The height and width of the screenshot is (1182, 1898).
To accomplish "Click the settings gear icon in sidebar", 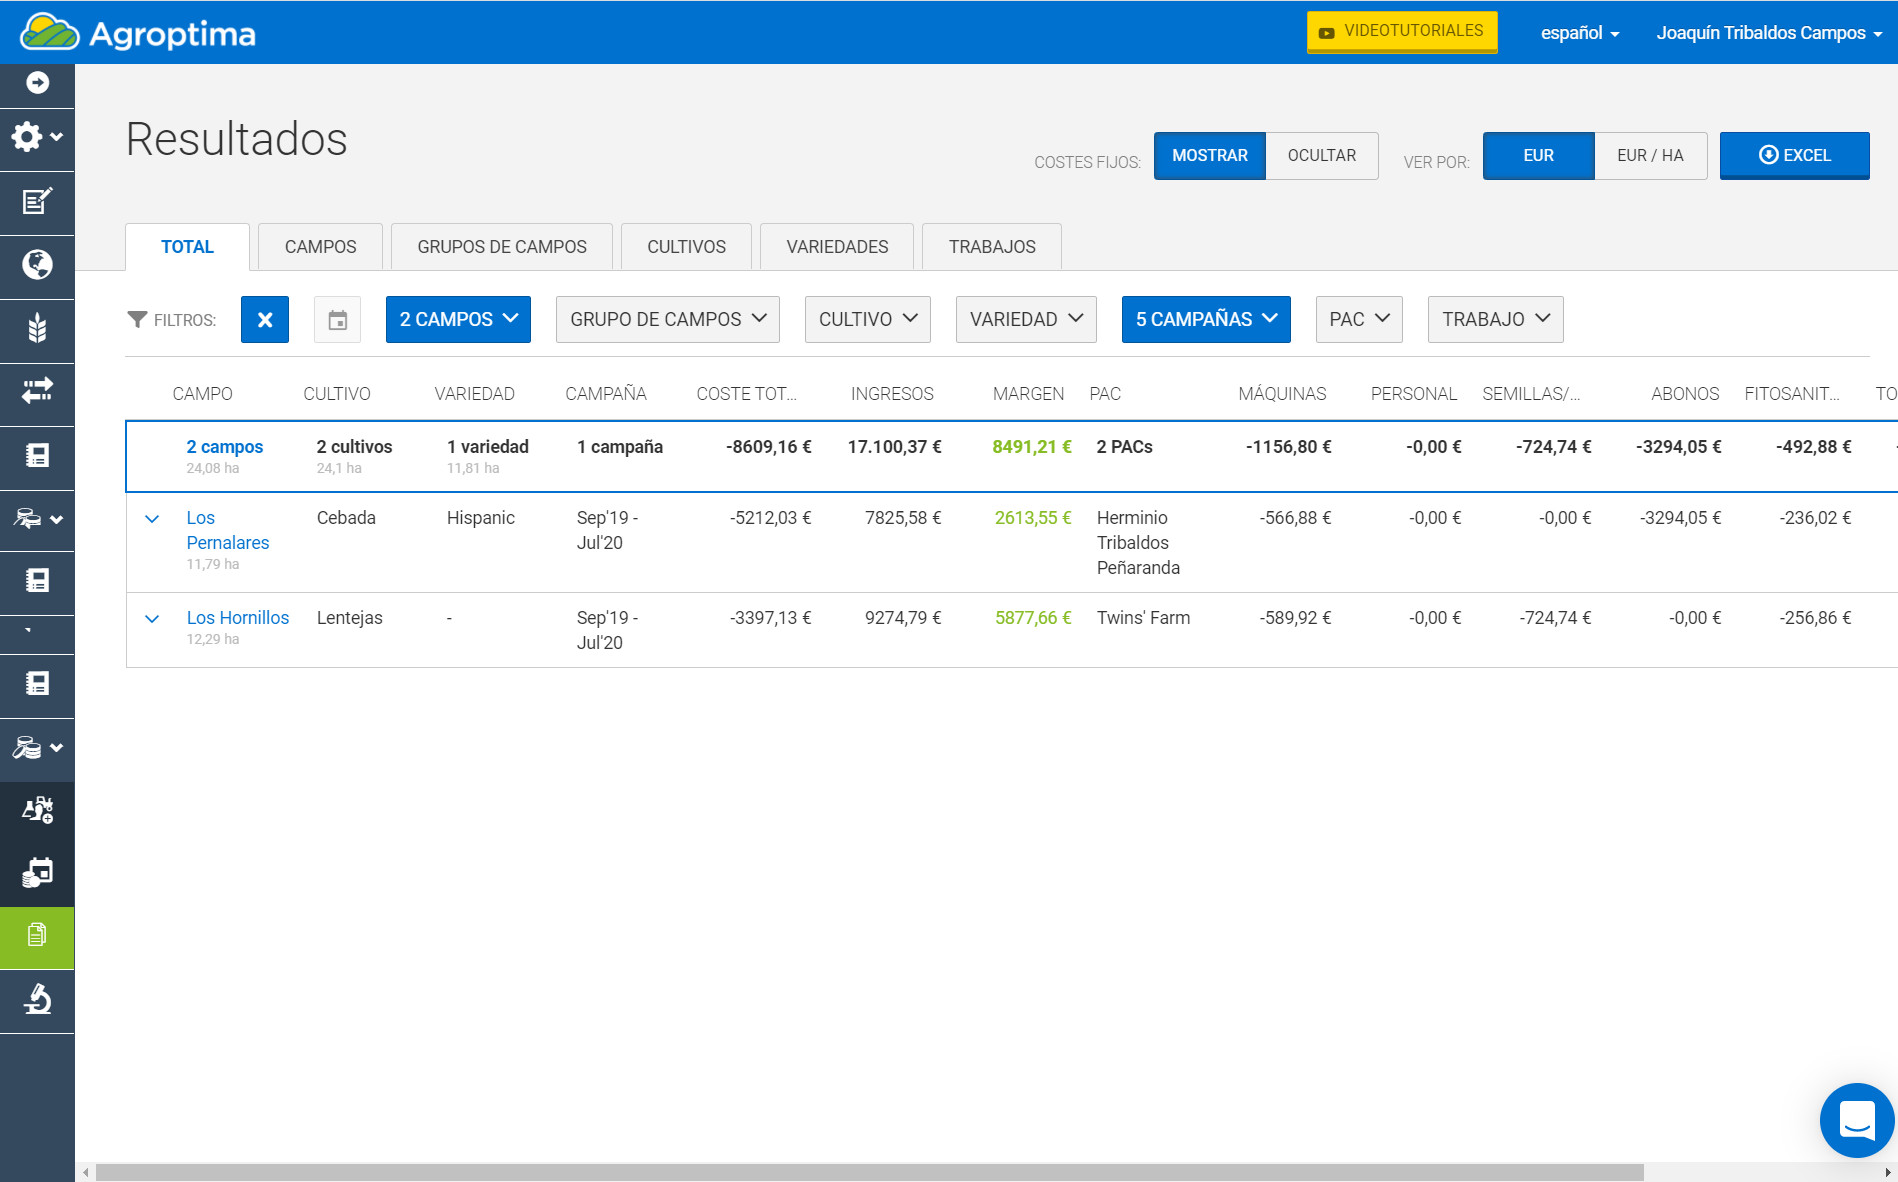I will point(30,136).
